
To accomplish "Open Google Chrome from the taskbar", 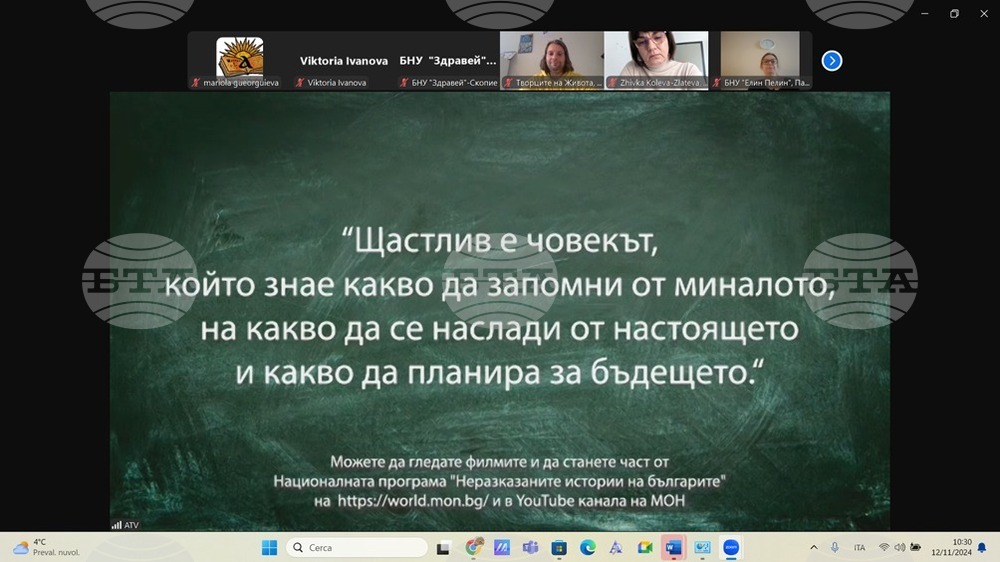I will tap(474, 547).
